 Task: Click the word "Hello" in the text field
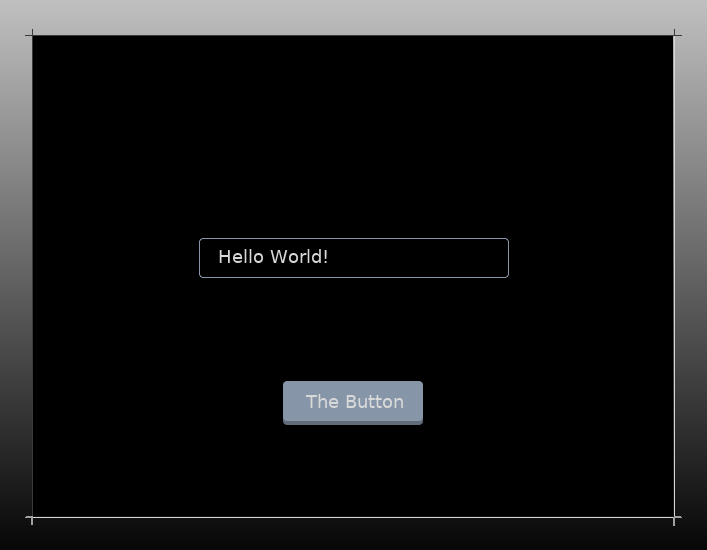240,257
